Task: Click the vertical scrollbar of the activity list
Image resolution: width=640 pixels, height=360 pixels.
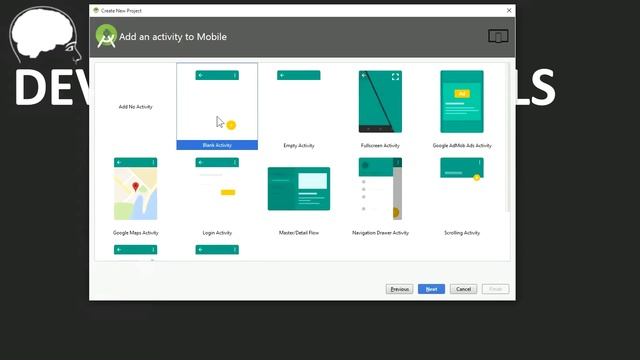Action: coord(508,138)
